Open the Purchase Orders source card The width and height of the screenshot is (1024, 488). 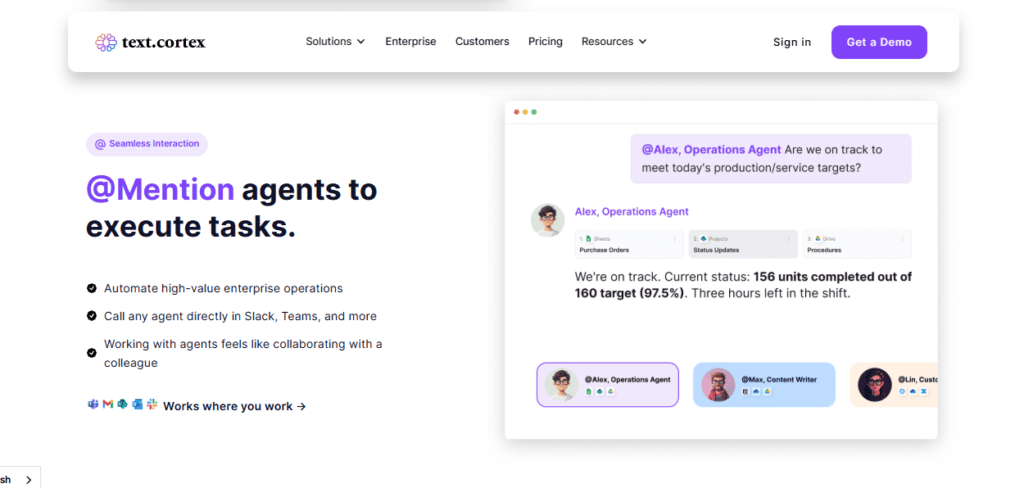pyautogui.click(x=629, y=244)
